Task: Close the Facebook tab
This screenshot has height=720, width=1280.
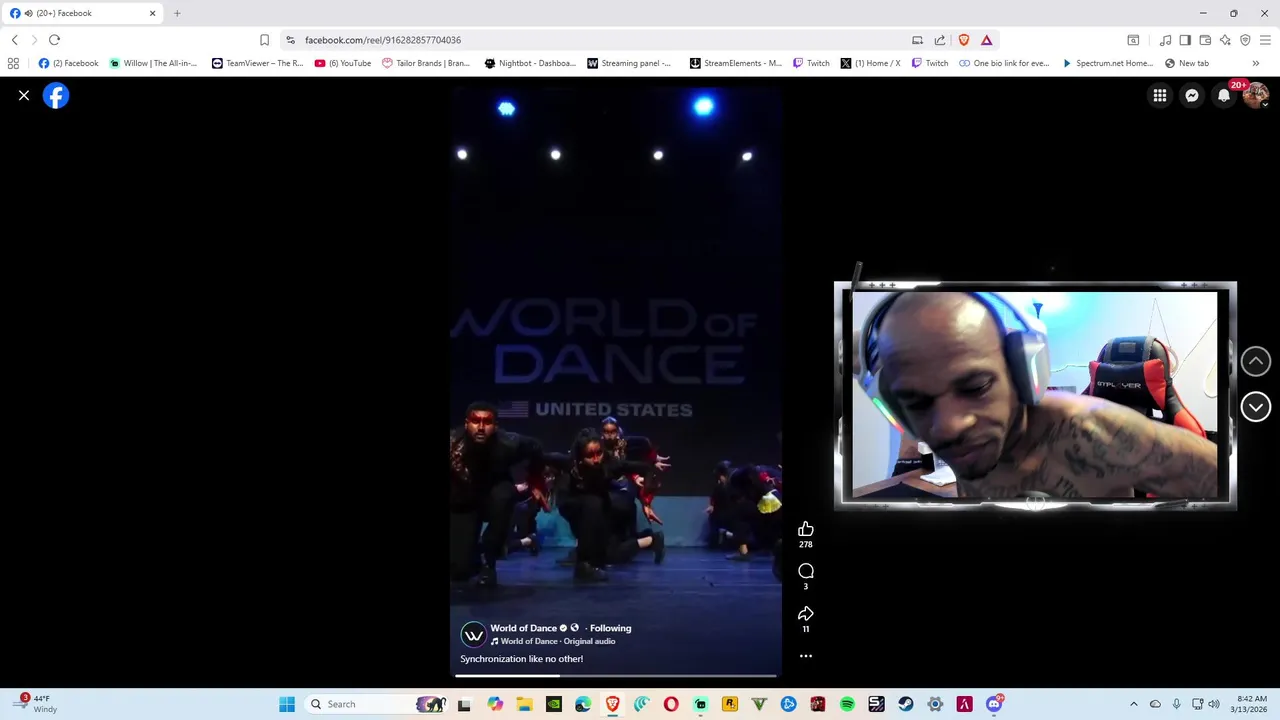Action: (153, 13)
